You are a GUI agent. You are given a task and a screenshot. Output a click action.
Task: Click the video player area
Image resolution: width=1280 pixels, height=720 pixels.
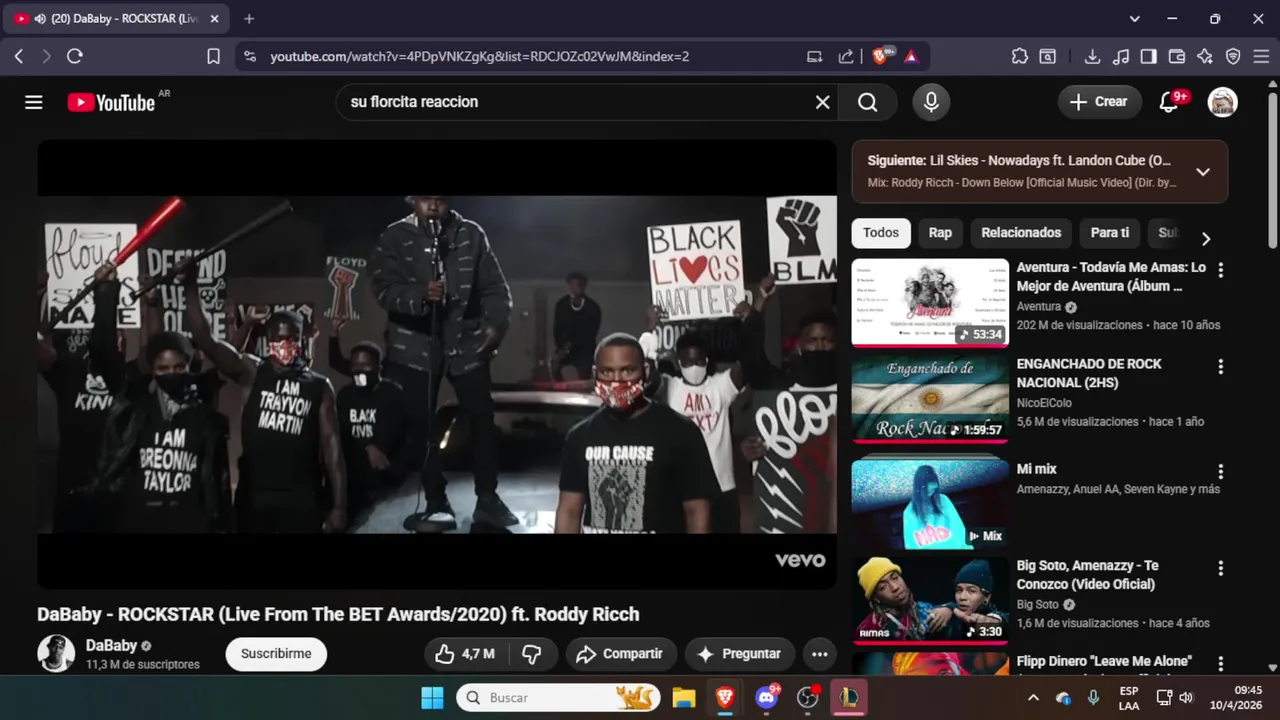click(437, 364)
